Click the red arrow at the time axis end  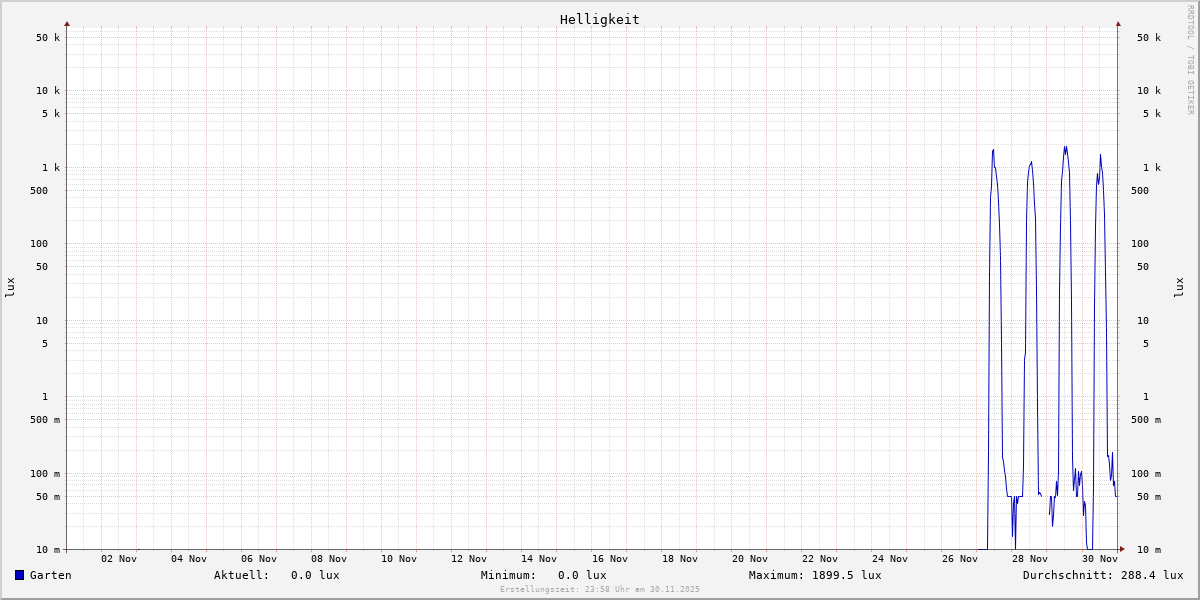[1122, 549]
